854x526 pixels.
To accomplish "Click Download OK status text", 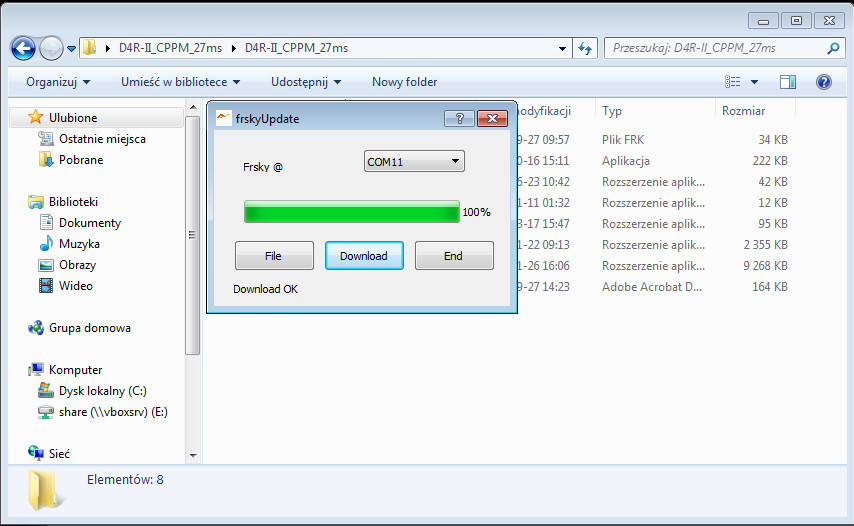I will click(x=265, y=289).
